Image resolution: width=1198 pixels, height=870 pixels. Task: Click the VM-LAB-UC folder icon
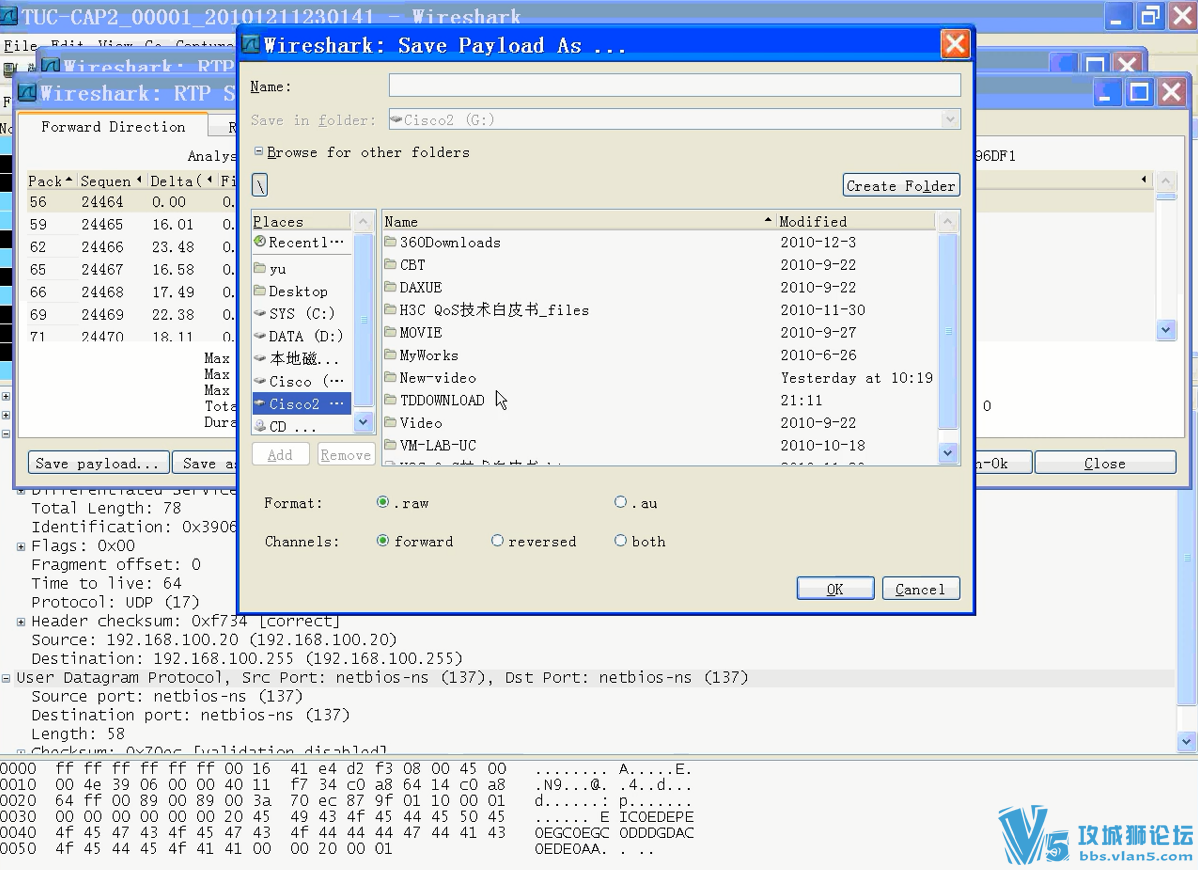coord(390,446)
